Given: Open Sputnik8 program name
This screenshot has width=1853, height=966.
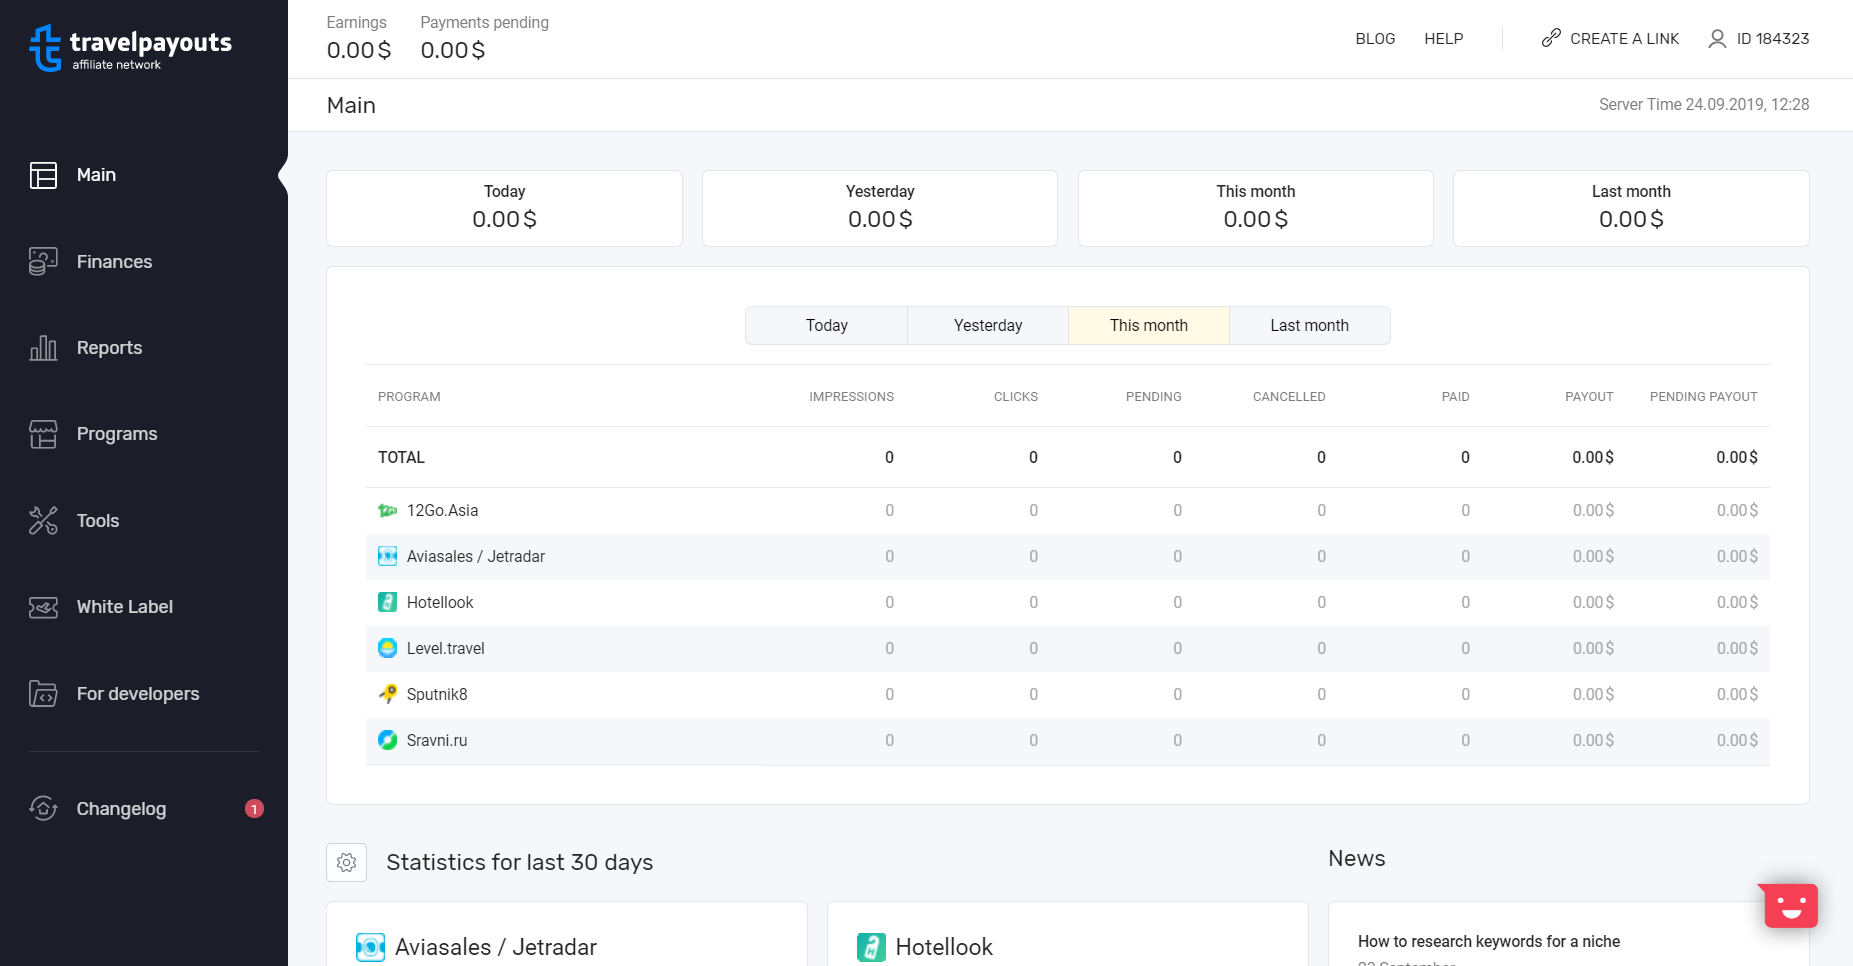Looking at the screenshot, I should tap(437, 694).
